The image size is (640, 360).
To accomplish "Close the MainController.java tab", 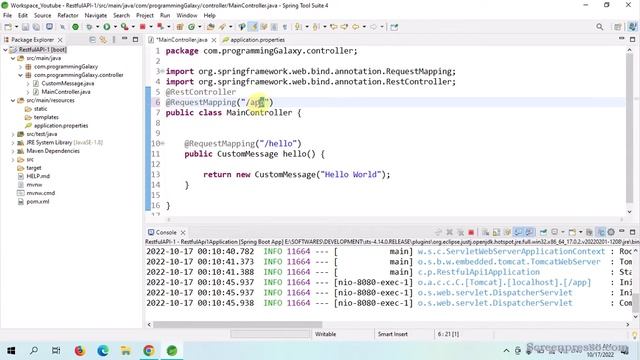I will [x=214, y=40].
